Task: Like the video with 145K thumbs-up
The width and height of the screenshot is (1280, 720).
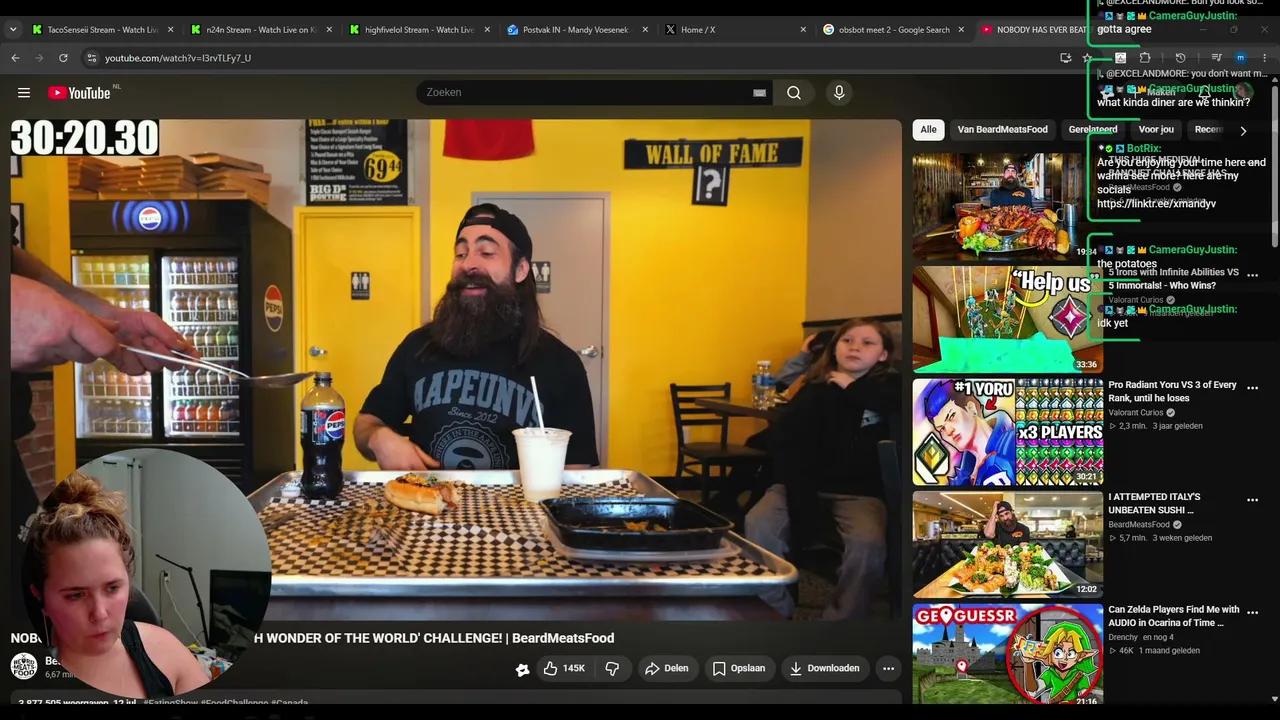Action: (564, 668)
